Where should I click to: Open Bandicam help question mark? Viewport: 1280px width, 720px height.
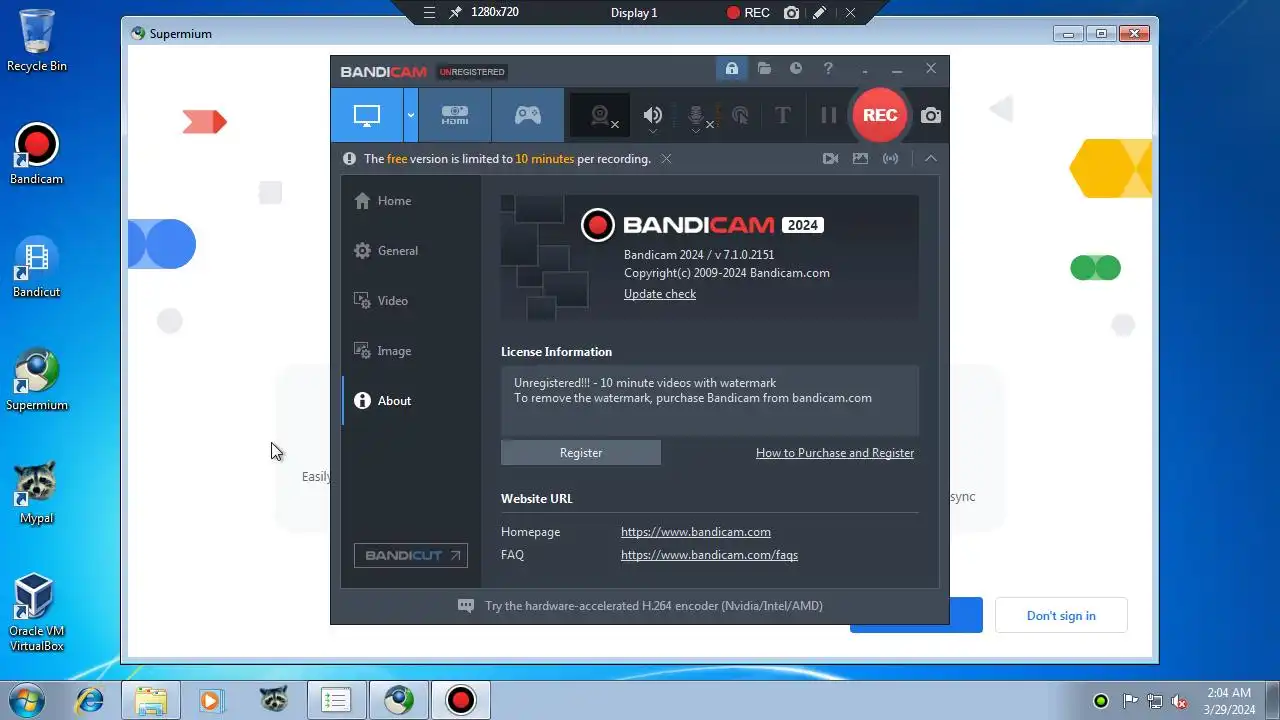(828, 69)
